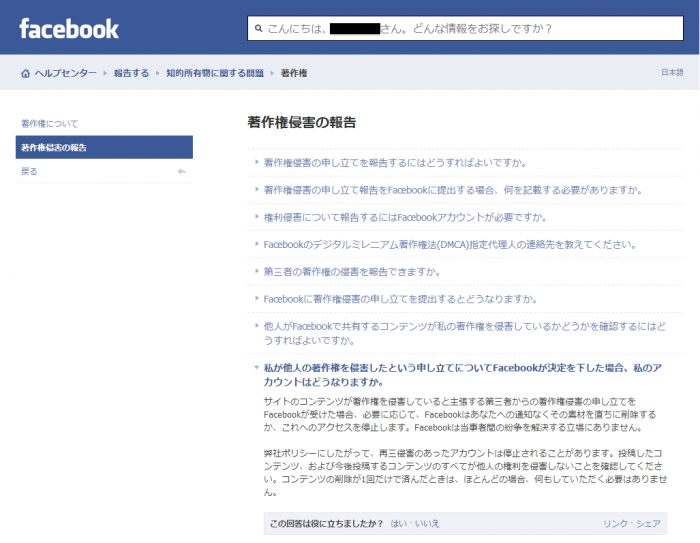The image size is (700, 543).
Task: Click the search magnifier icon
Action: click(x=258, y=29)
